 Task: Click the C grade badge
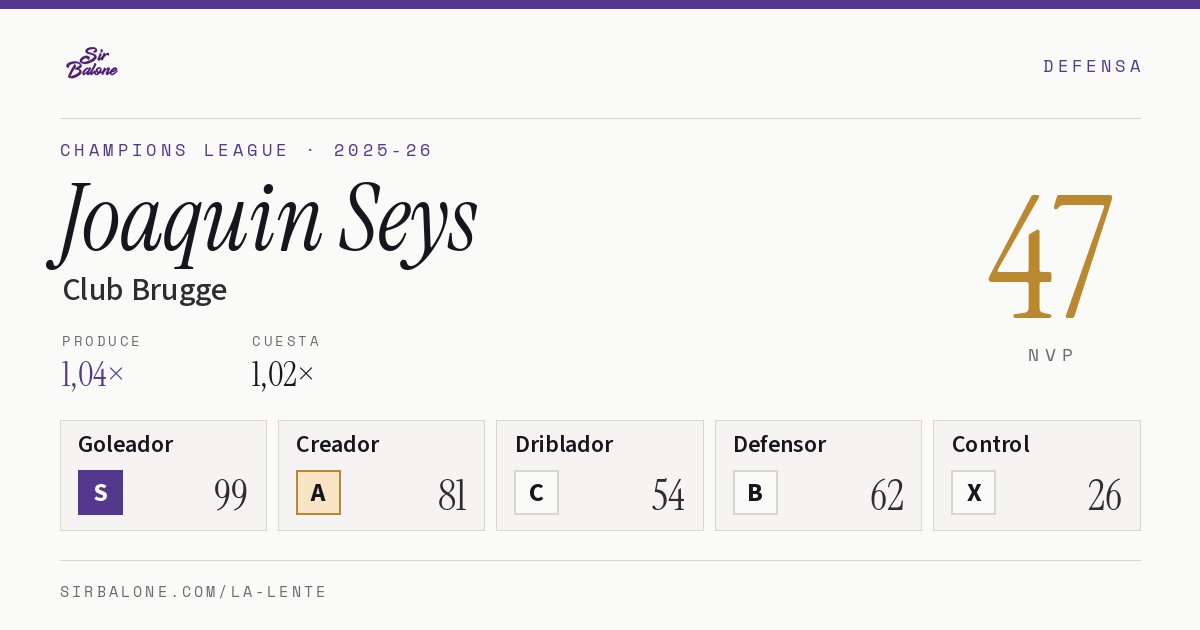coord(536,492)
